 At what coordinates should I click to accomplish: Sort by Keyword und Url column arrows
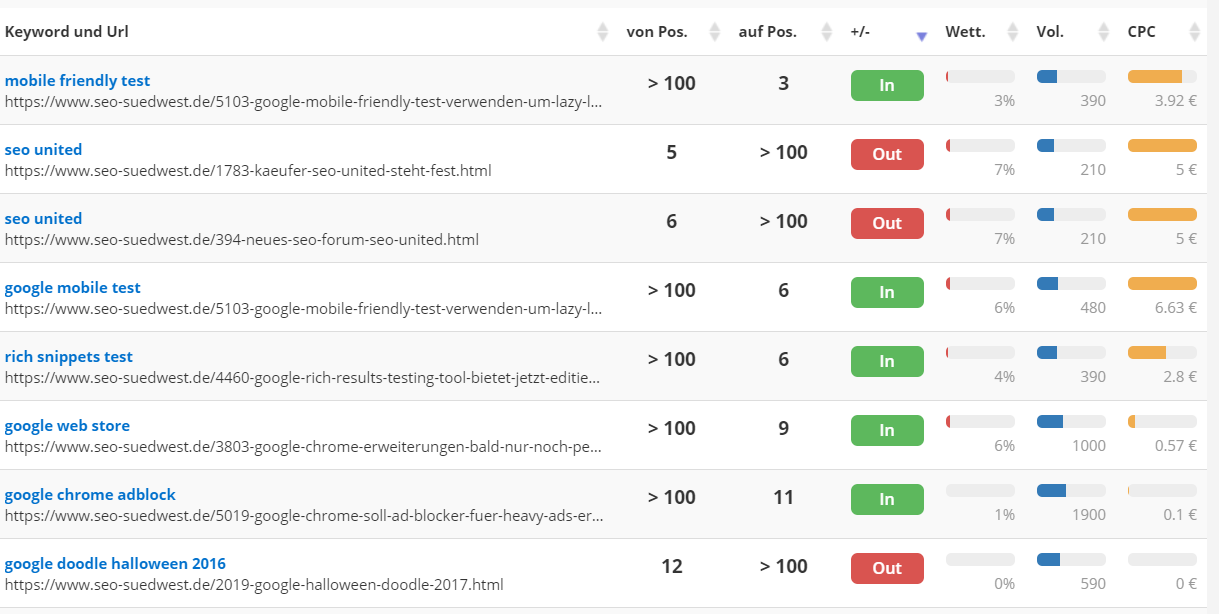[602, 32]
